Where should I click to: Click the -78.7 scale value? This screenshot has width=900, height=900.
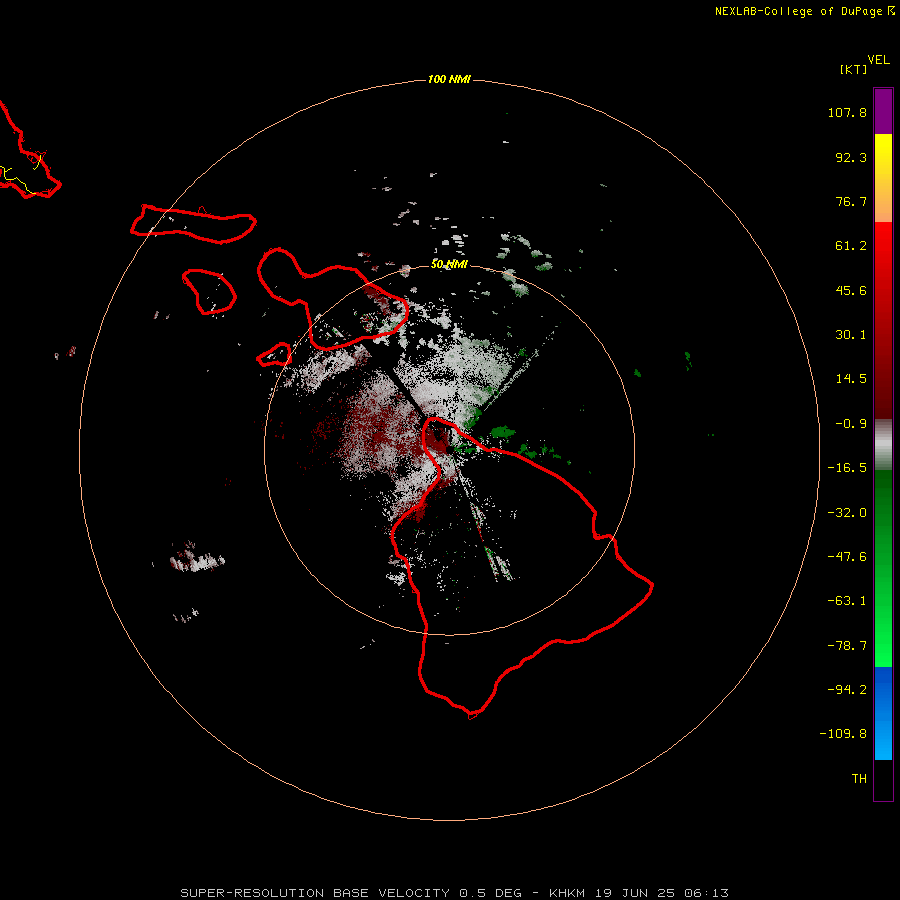pos(847,646)
